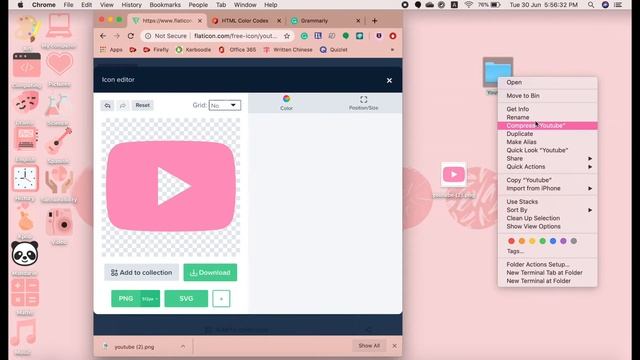Redo the change in the icon editor

click(123, 106)
